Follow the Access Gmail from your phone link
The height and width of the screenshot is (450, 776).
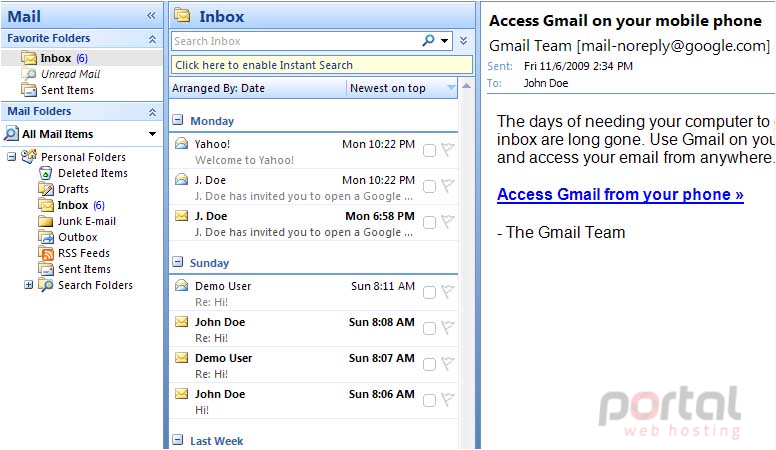620,195
